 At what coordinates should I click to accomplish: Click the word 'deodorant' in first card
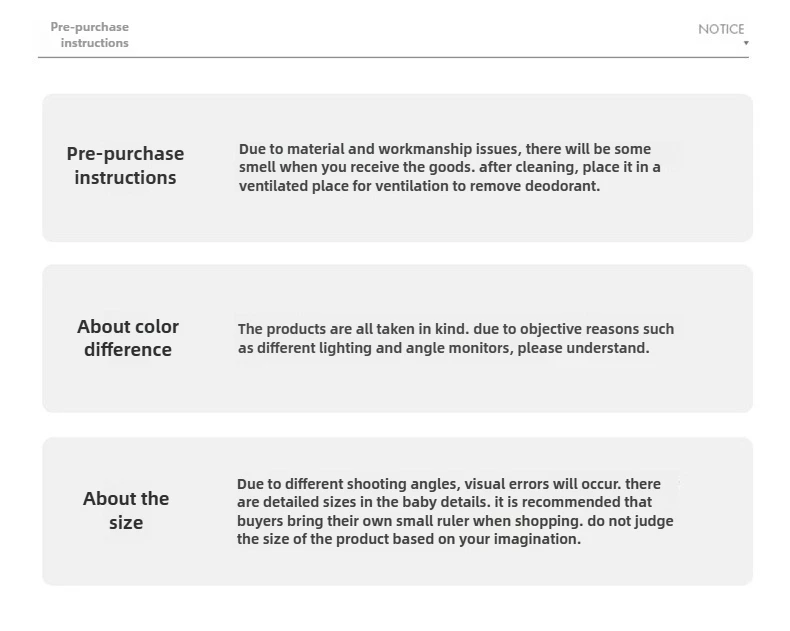click(x=562, y=186)
